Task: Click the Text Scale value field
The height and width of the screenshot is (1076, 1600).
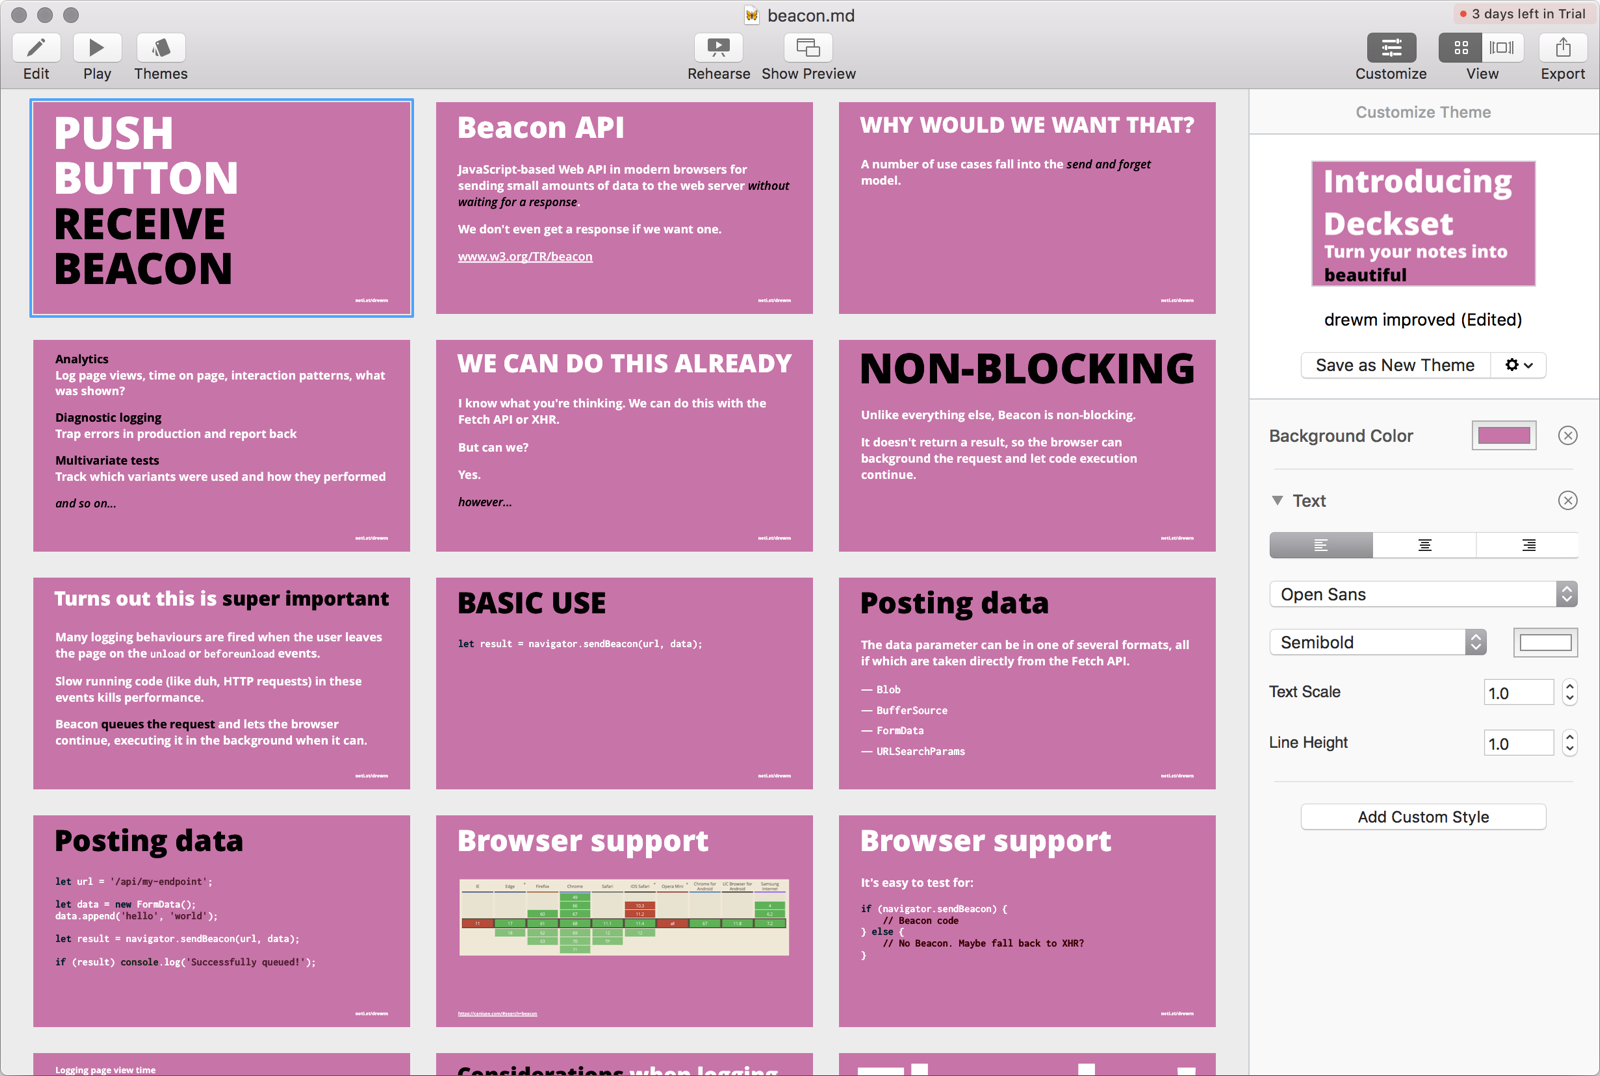Action: [x=1519, y=692]
